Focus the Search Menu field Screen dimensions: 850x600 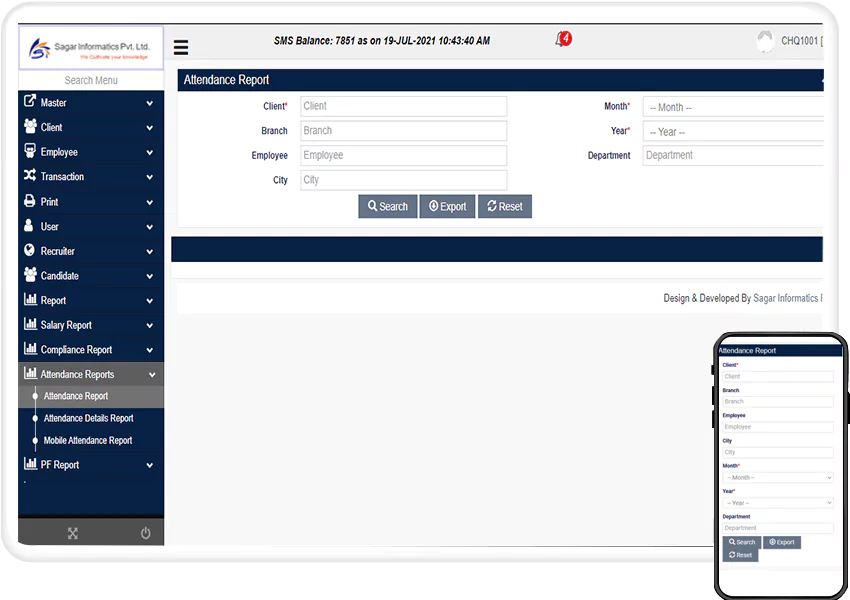[x=91, y=80]
